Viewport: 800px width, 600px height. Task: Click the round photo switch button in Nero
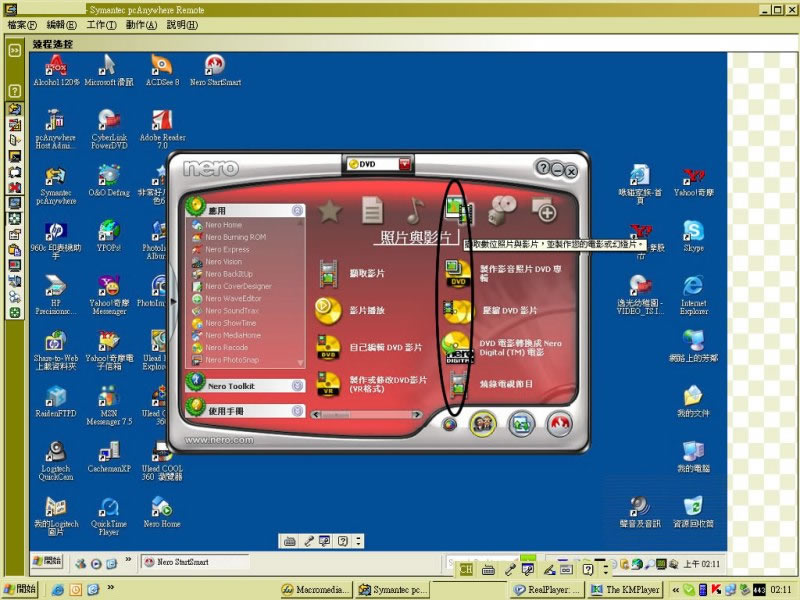click(521, 424)
